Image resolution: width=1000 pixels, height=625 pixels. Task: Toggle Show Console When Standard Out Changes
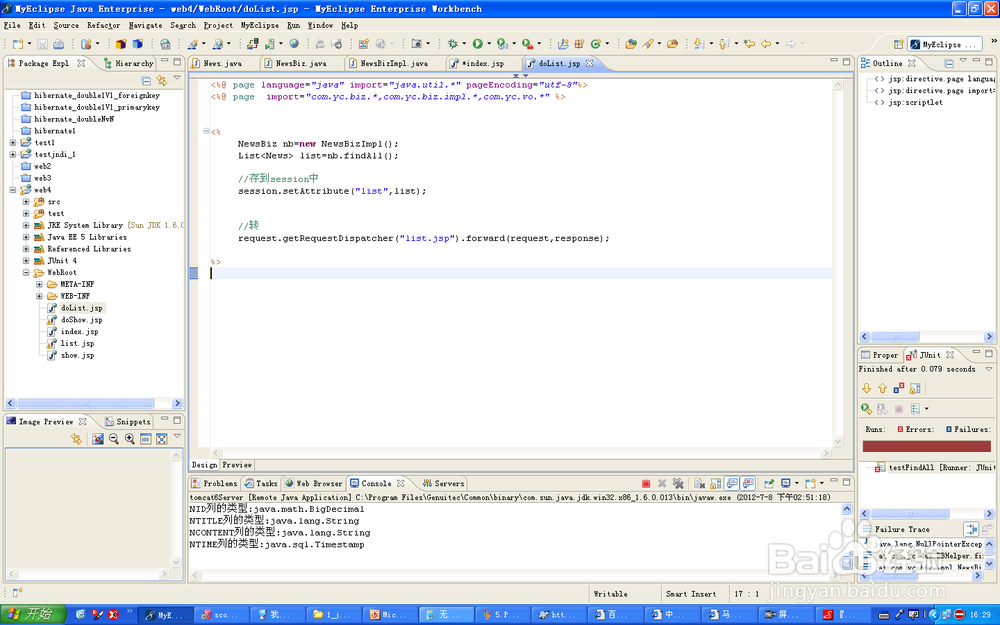pos(732,483)
